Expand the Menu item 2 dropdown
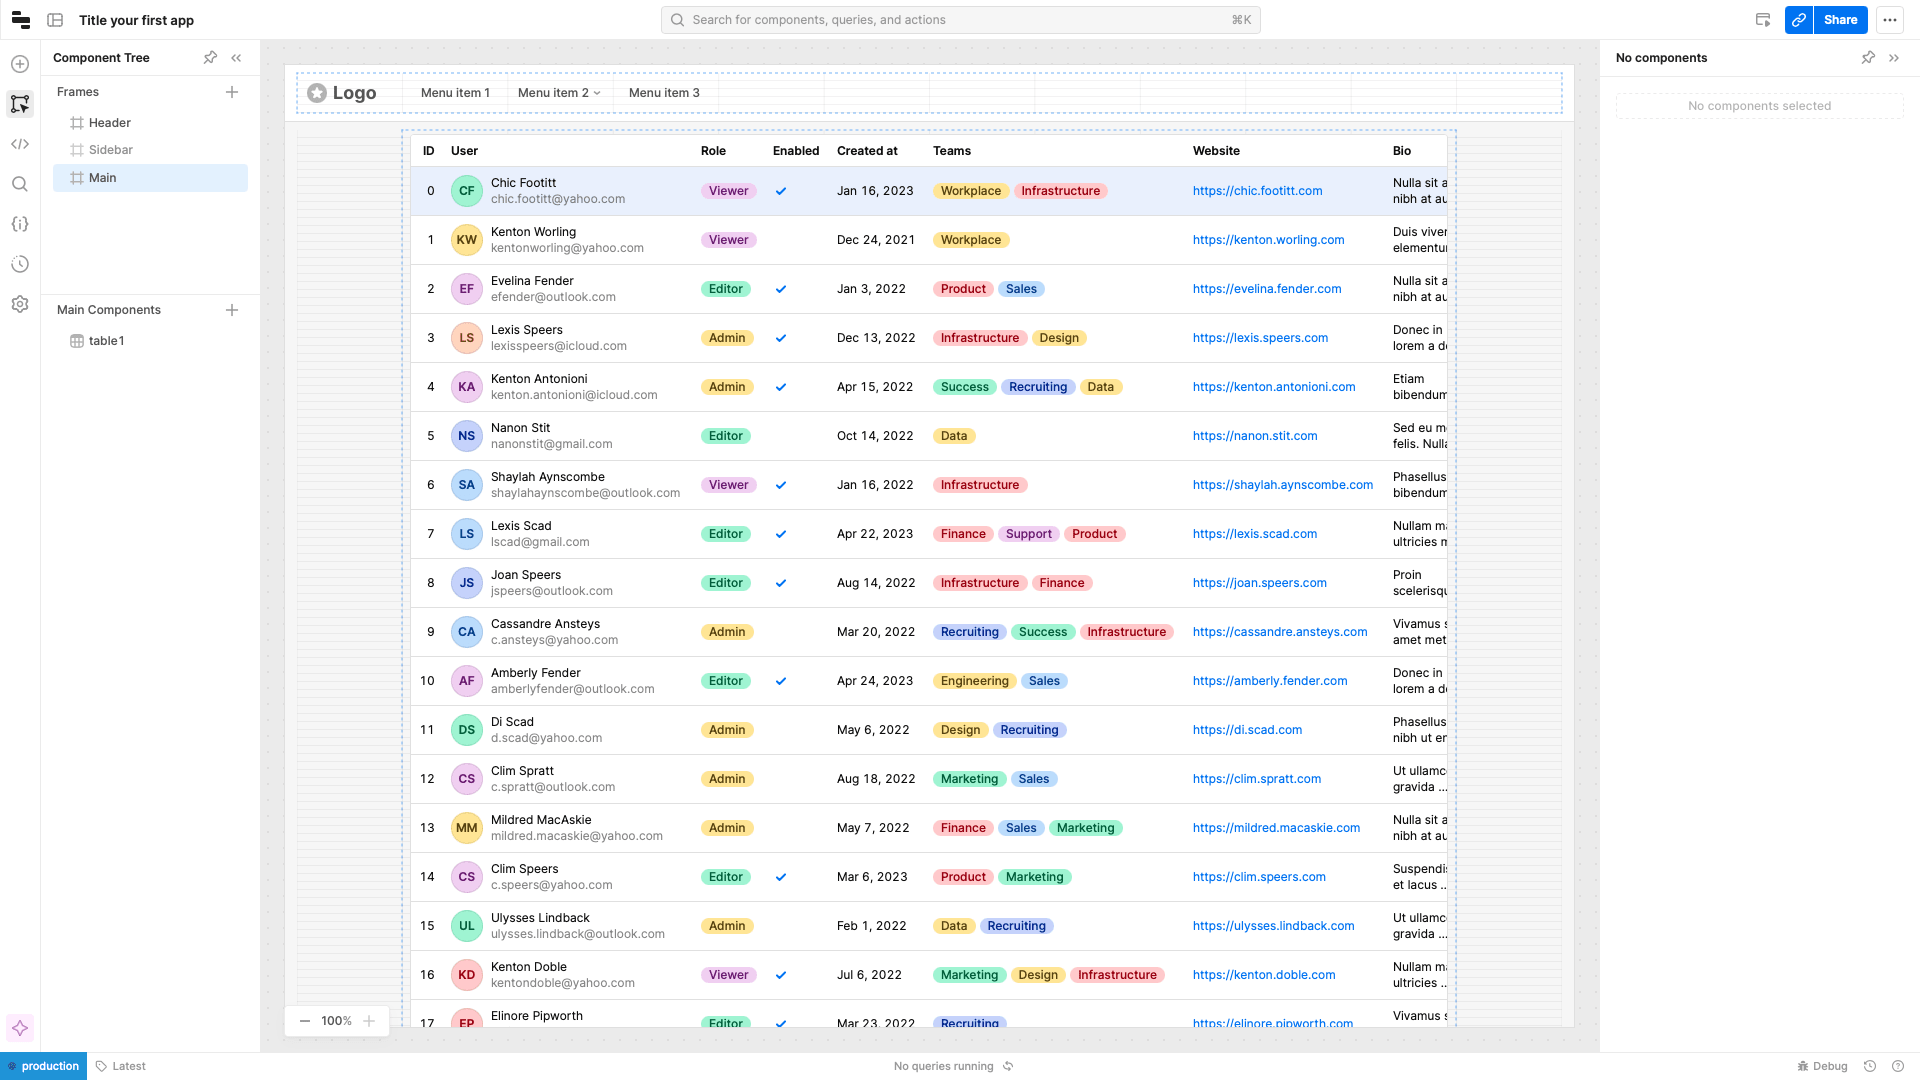The height and width of the screenshot is (1080, 1920). click(x=559, y=93)
